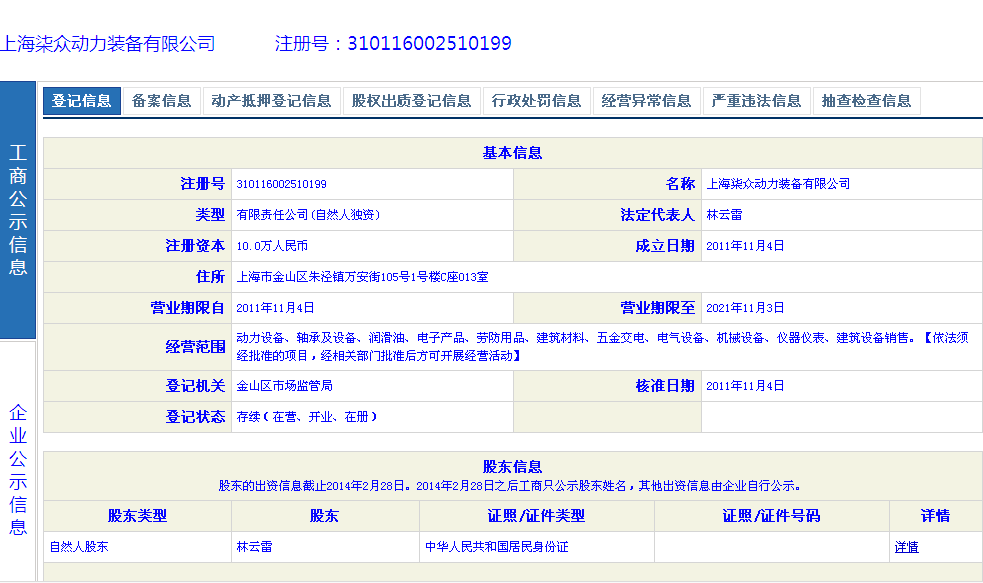
Task: Show the 严重违法信息 tab
Action: (x=756, y=101)
